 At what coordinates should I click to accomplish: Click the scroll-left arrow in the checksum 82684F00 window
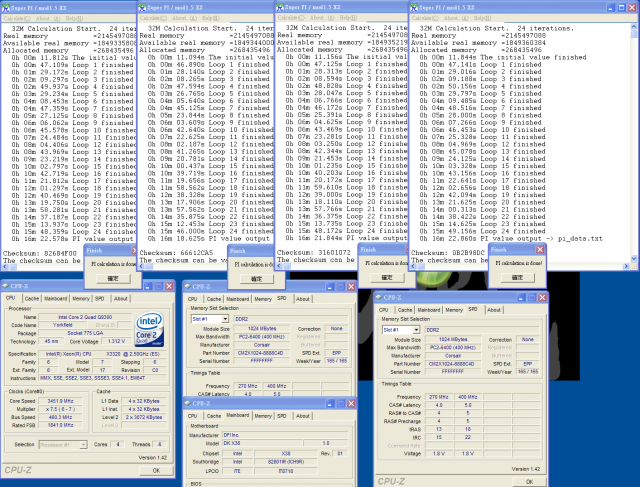pyautogui.click(x=5, y=267)
